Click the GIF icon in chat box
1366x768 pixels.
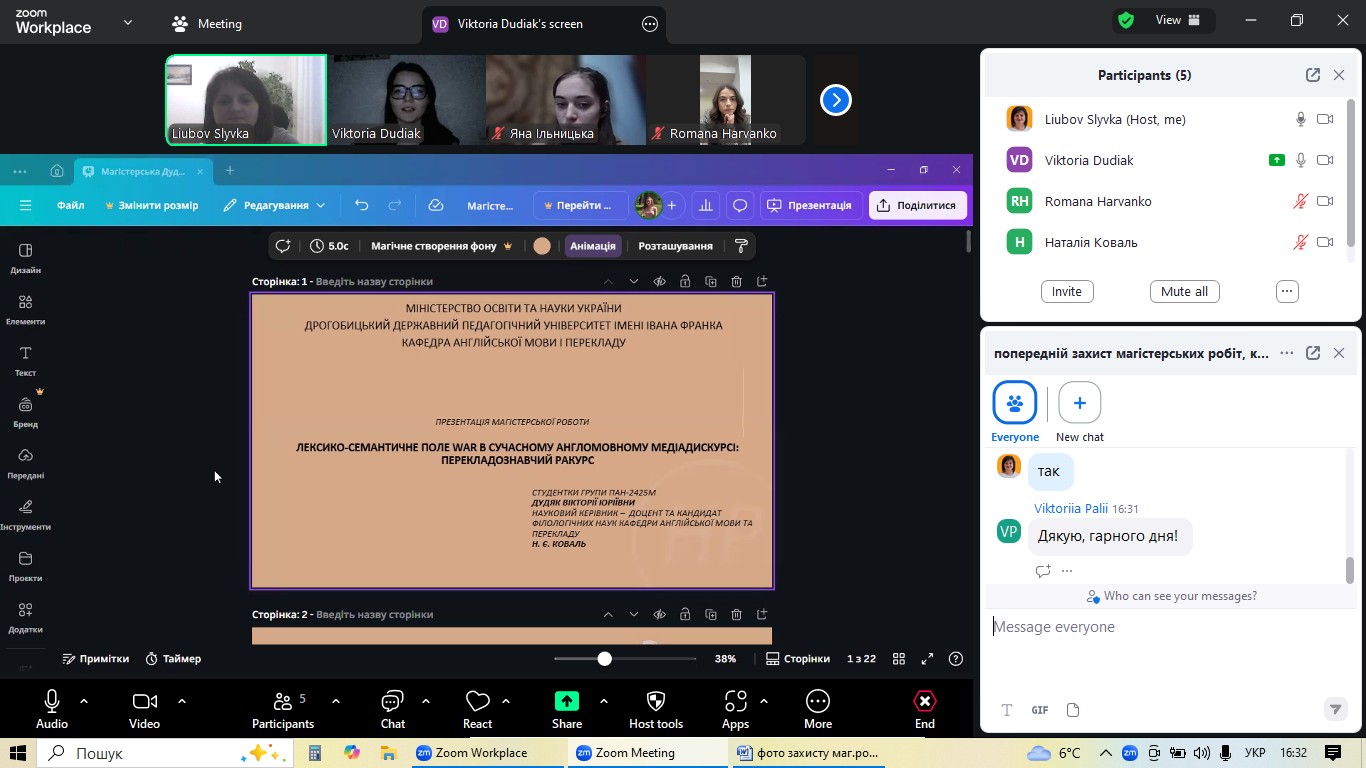pos(1040,710)
